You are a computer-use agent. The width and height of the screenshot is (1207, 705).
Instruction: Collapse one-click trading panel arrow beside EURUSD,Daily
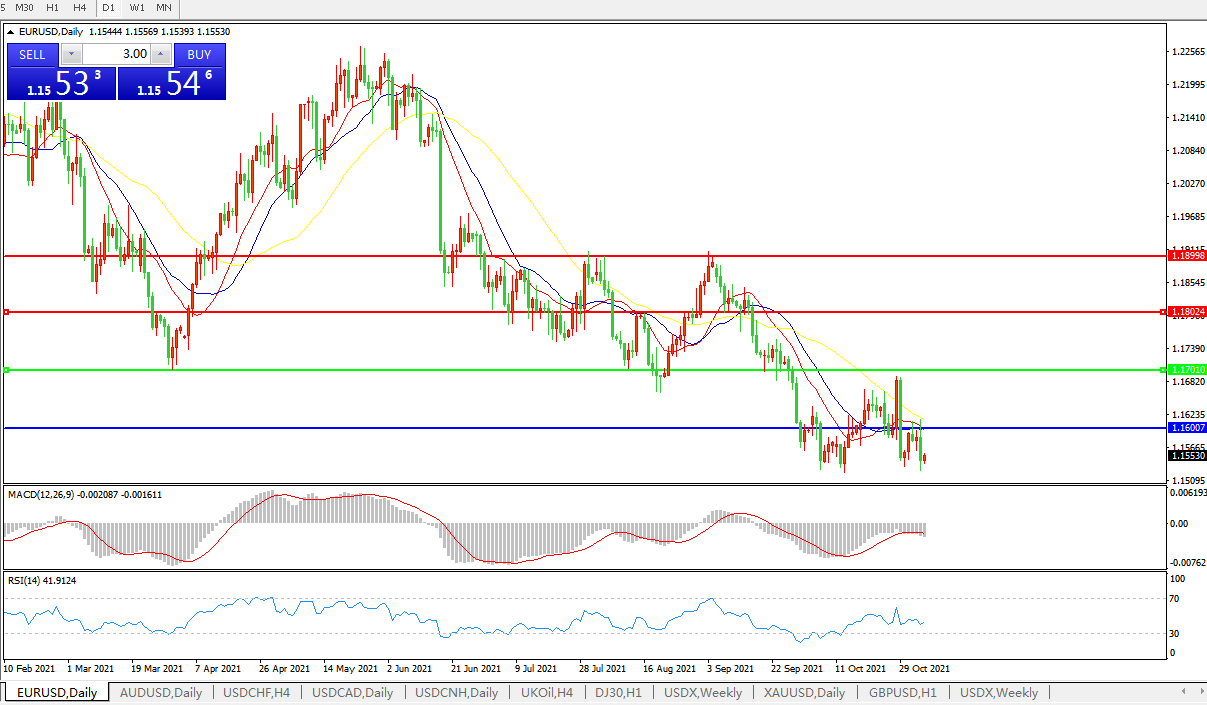tap(11, 32)
